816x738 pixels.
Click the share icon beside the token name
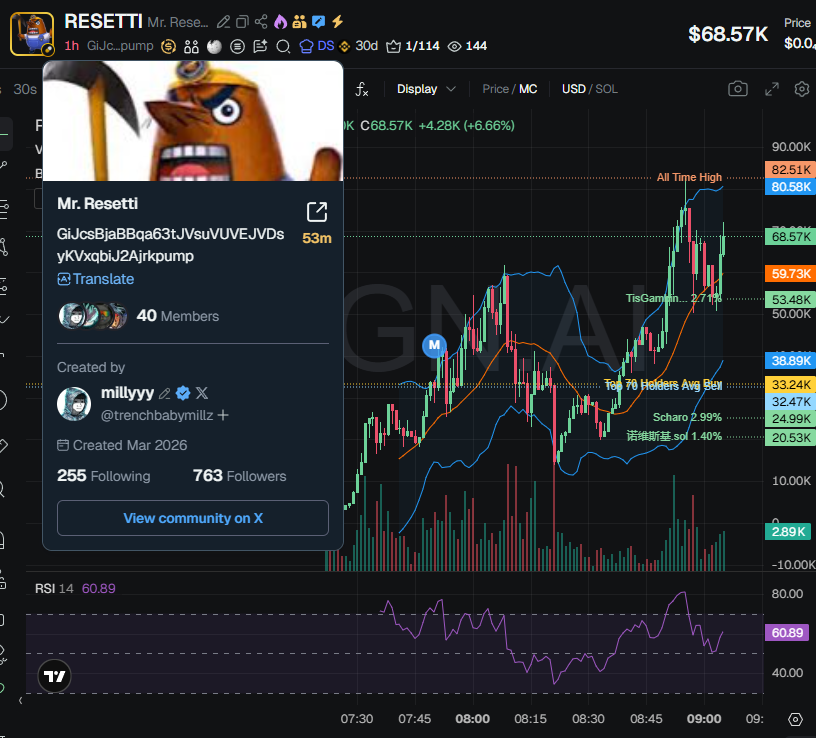pyautogui.click(x=261, y=21)
